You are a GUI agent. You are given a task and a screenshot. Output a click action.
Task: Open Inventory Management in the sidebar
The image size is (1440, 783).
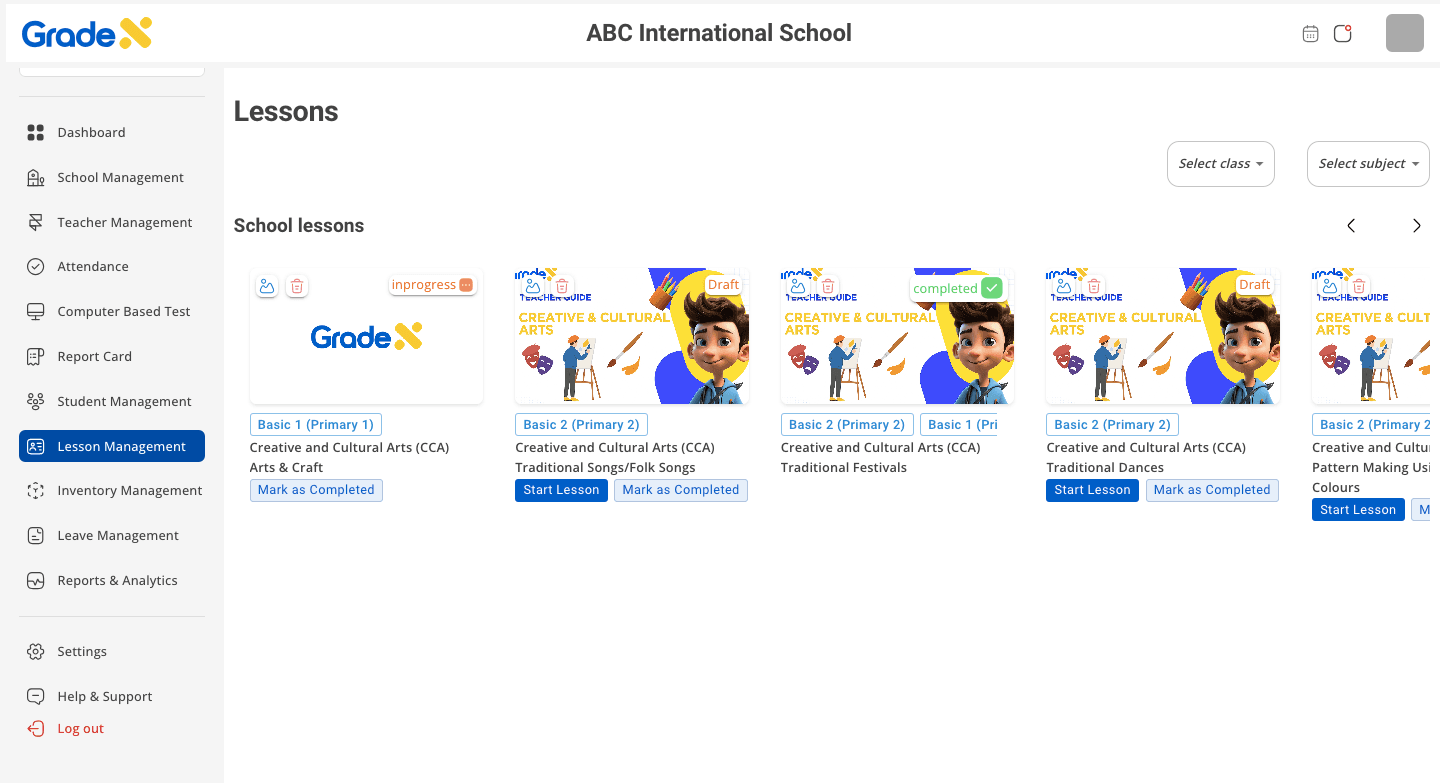[129, 491]
